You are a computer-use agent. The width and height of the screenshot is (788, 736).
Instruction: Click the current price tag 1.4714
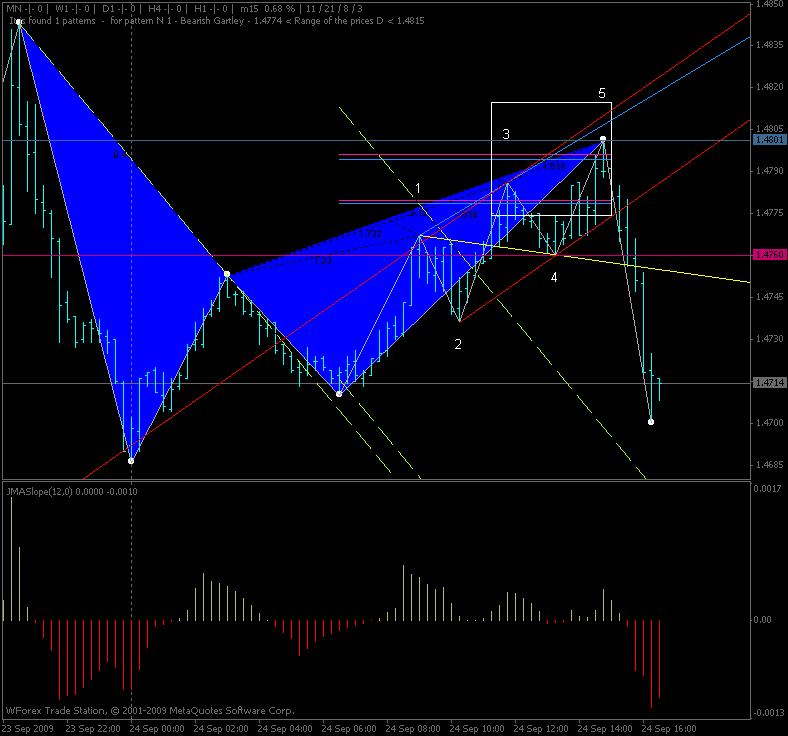tap(768, 383)
